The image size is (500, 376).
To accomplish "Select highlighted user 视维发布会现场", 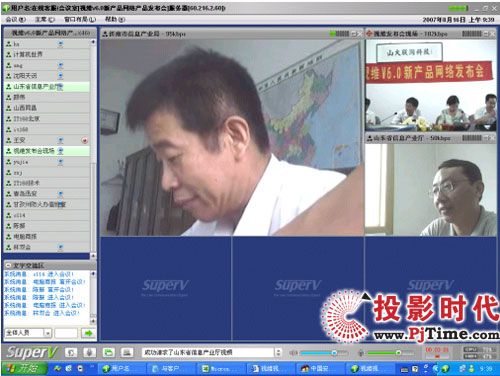I will [47, 151].
